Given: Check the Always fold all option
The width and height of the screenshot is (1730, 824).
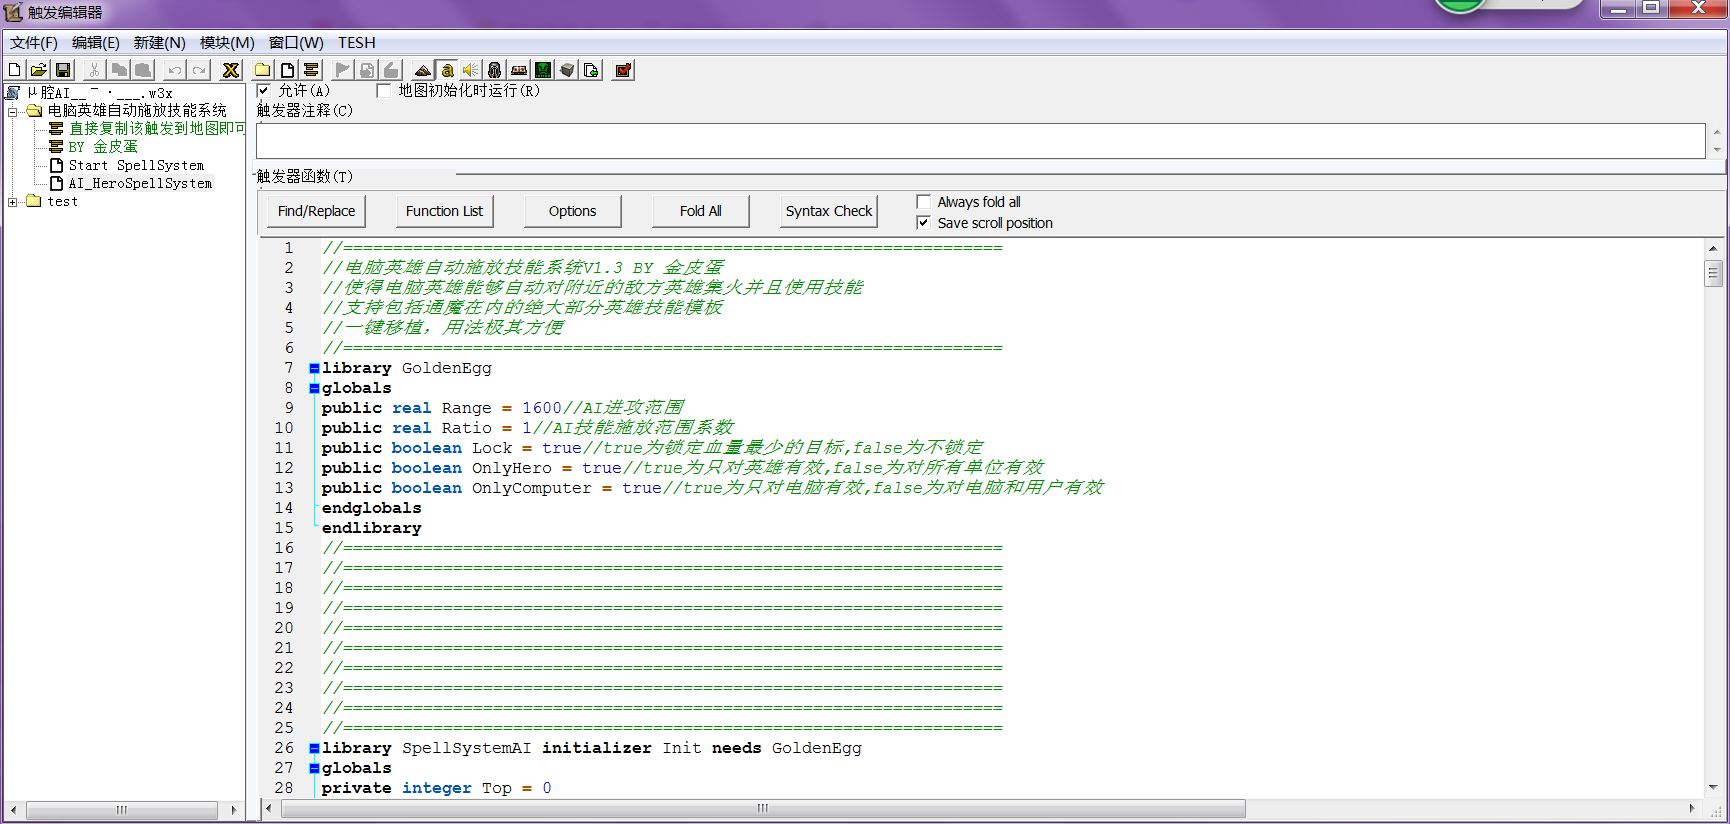Looking at the screenshot, I should pos(924,202).
